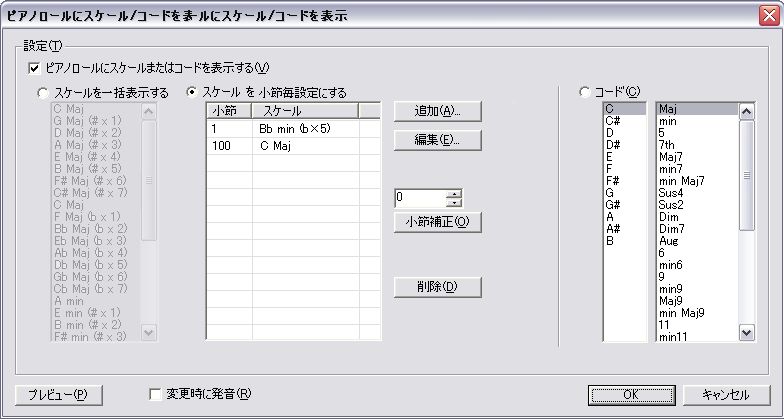Select chord type min Maj7

698,181
